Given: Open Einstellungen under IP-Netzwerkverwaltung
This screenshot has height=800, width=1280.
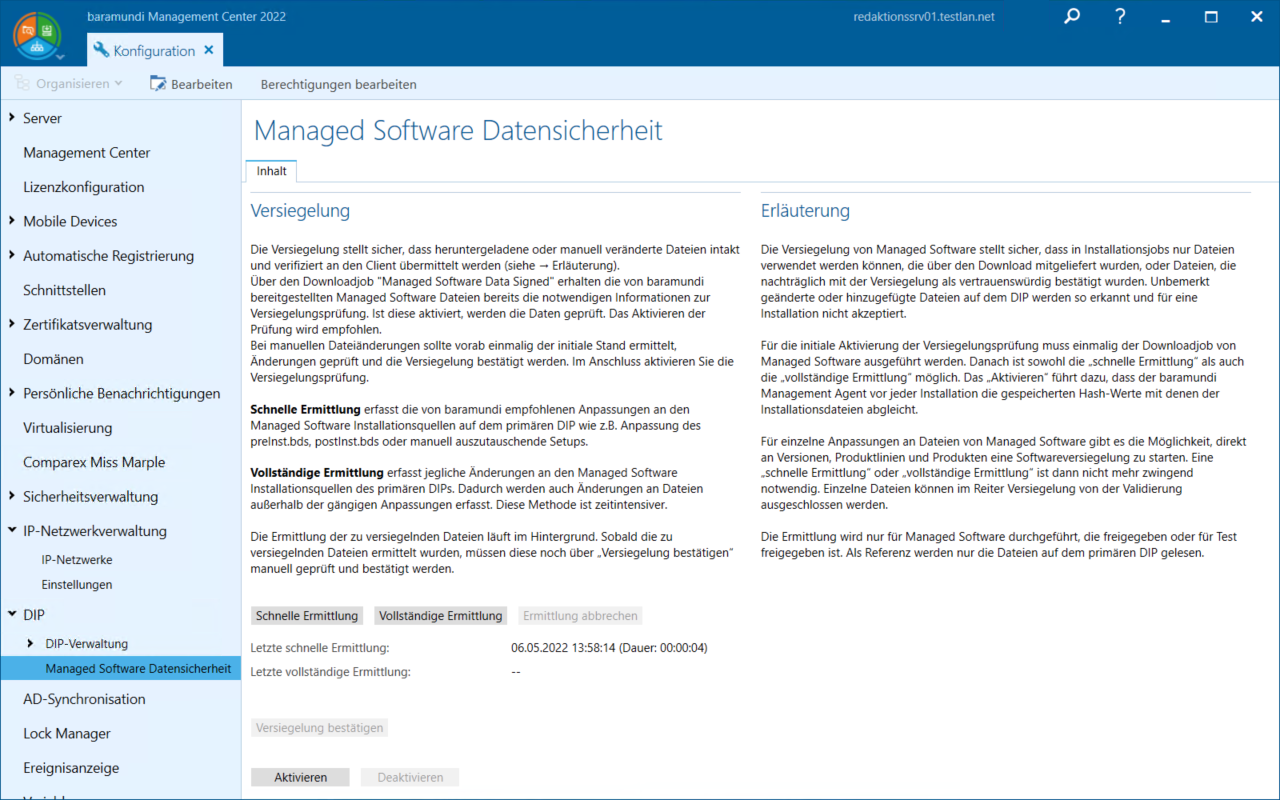Looking at the screenshot, I should pyautogui.click(x=76, y=584).
